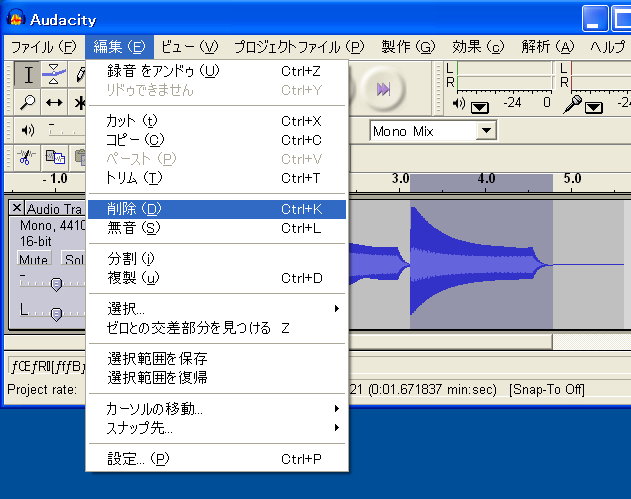
Task: Choose カット (t) from the edit menu
Action: tap(218, 121)
